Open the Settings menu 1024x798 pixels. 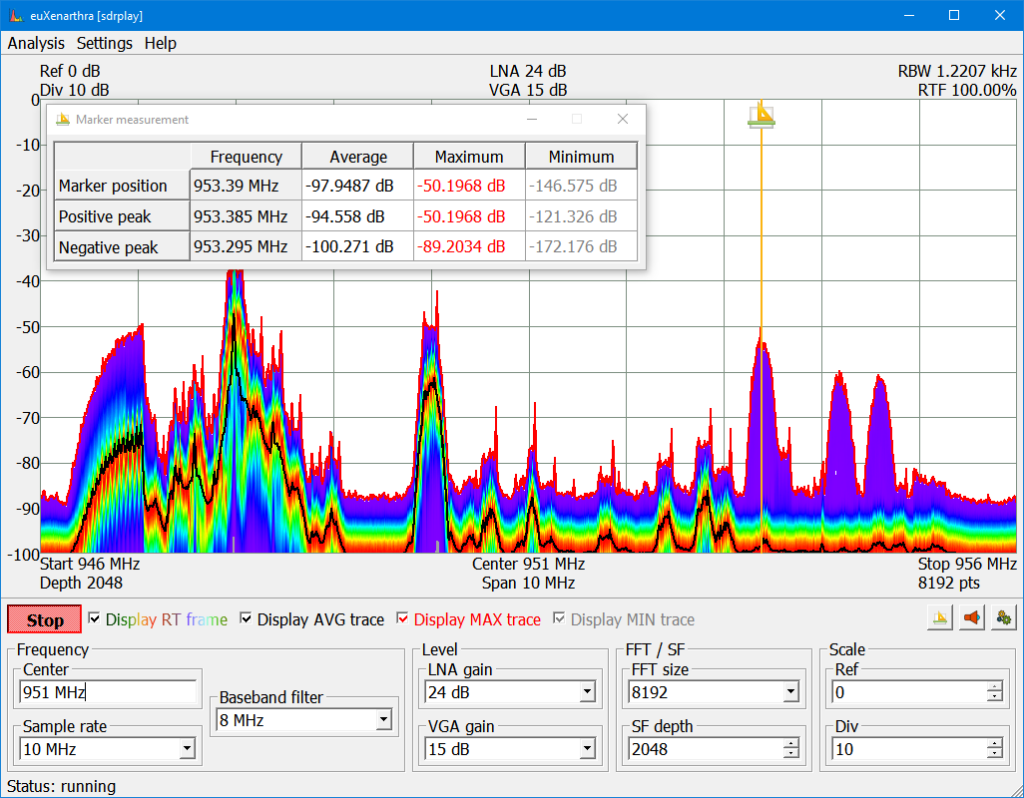104,43
